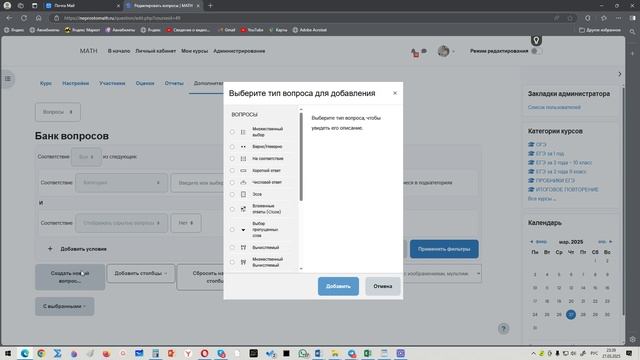
Task: Click the scroll-down arrow in question list
Action: (301, 269)
